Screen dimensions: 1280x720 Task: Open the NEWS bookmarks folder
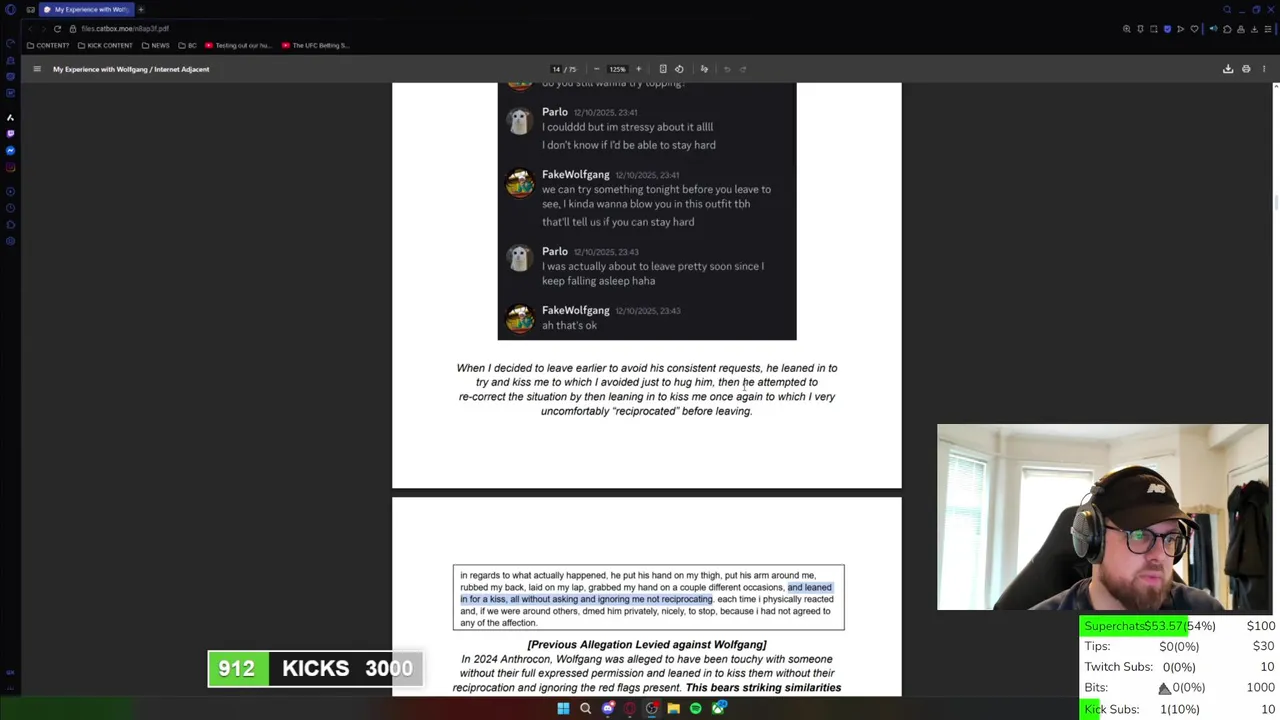pyautogui.click(x=155, y=45)
